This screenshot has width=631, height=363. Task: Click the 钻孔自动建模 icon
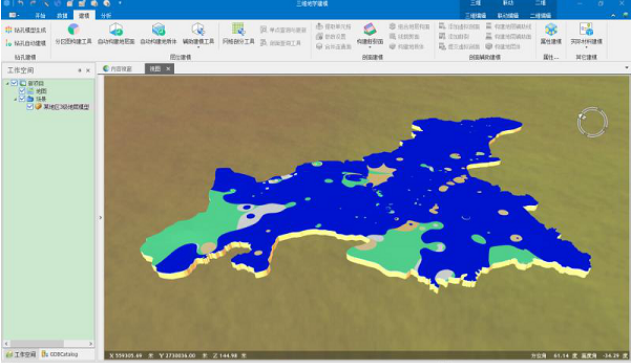[x=8, y=43]
